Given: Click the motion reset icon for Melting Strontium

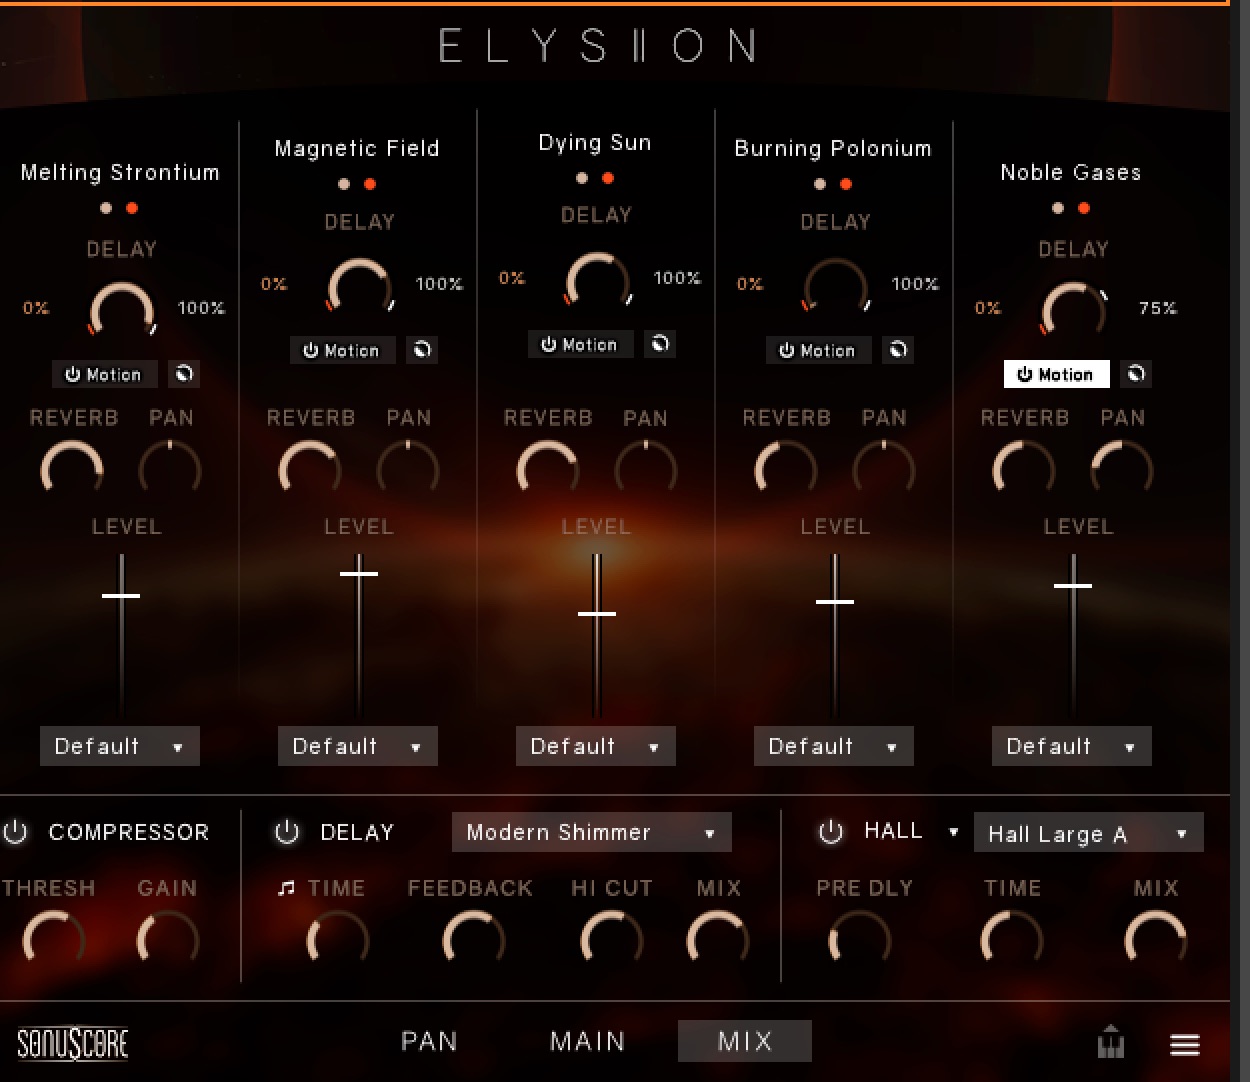Looking at the screenshot, I should click(184, 374).
